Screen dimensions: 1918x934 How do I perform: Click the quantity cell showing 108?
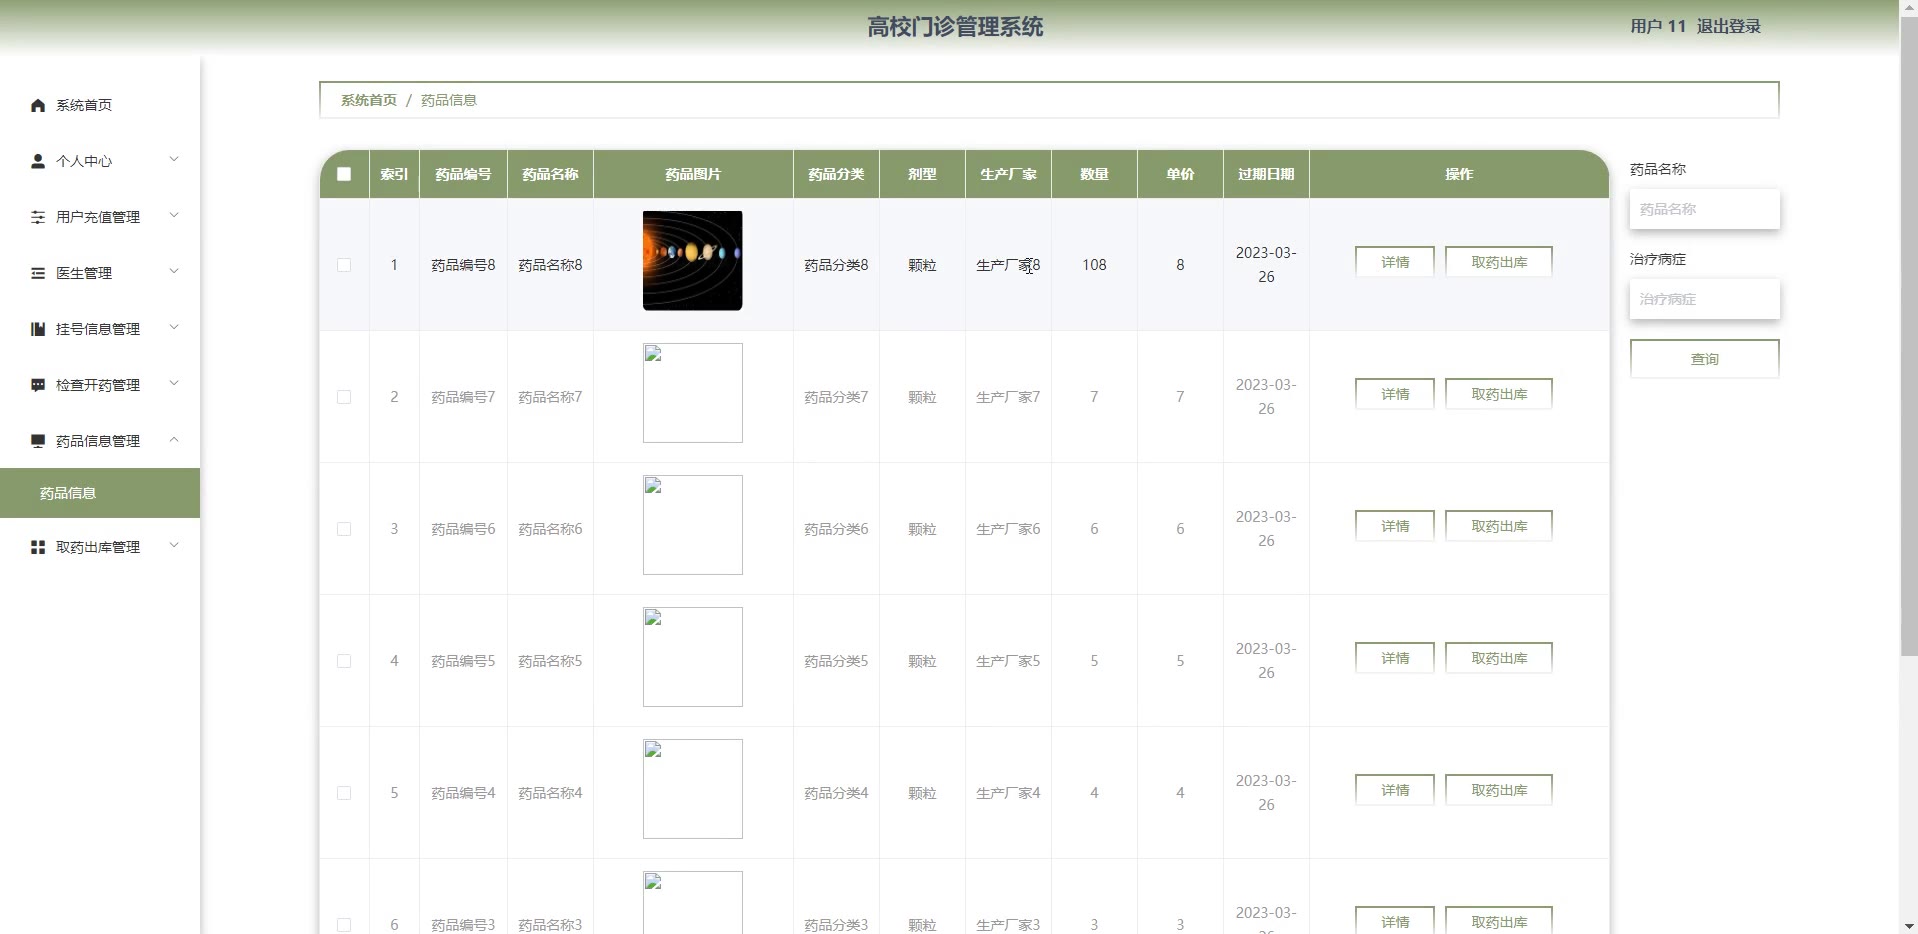[x=1094, y=265]
